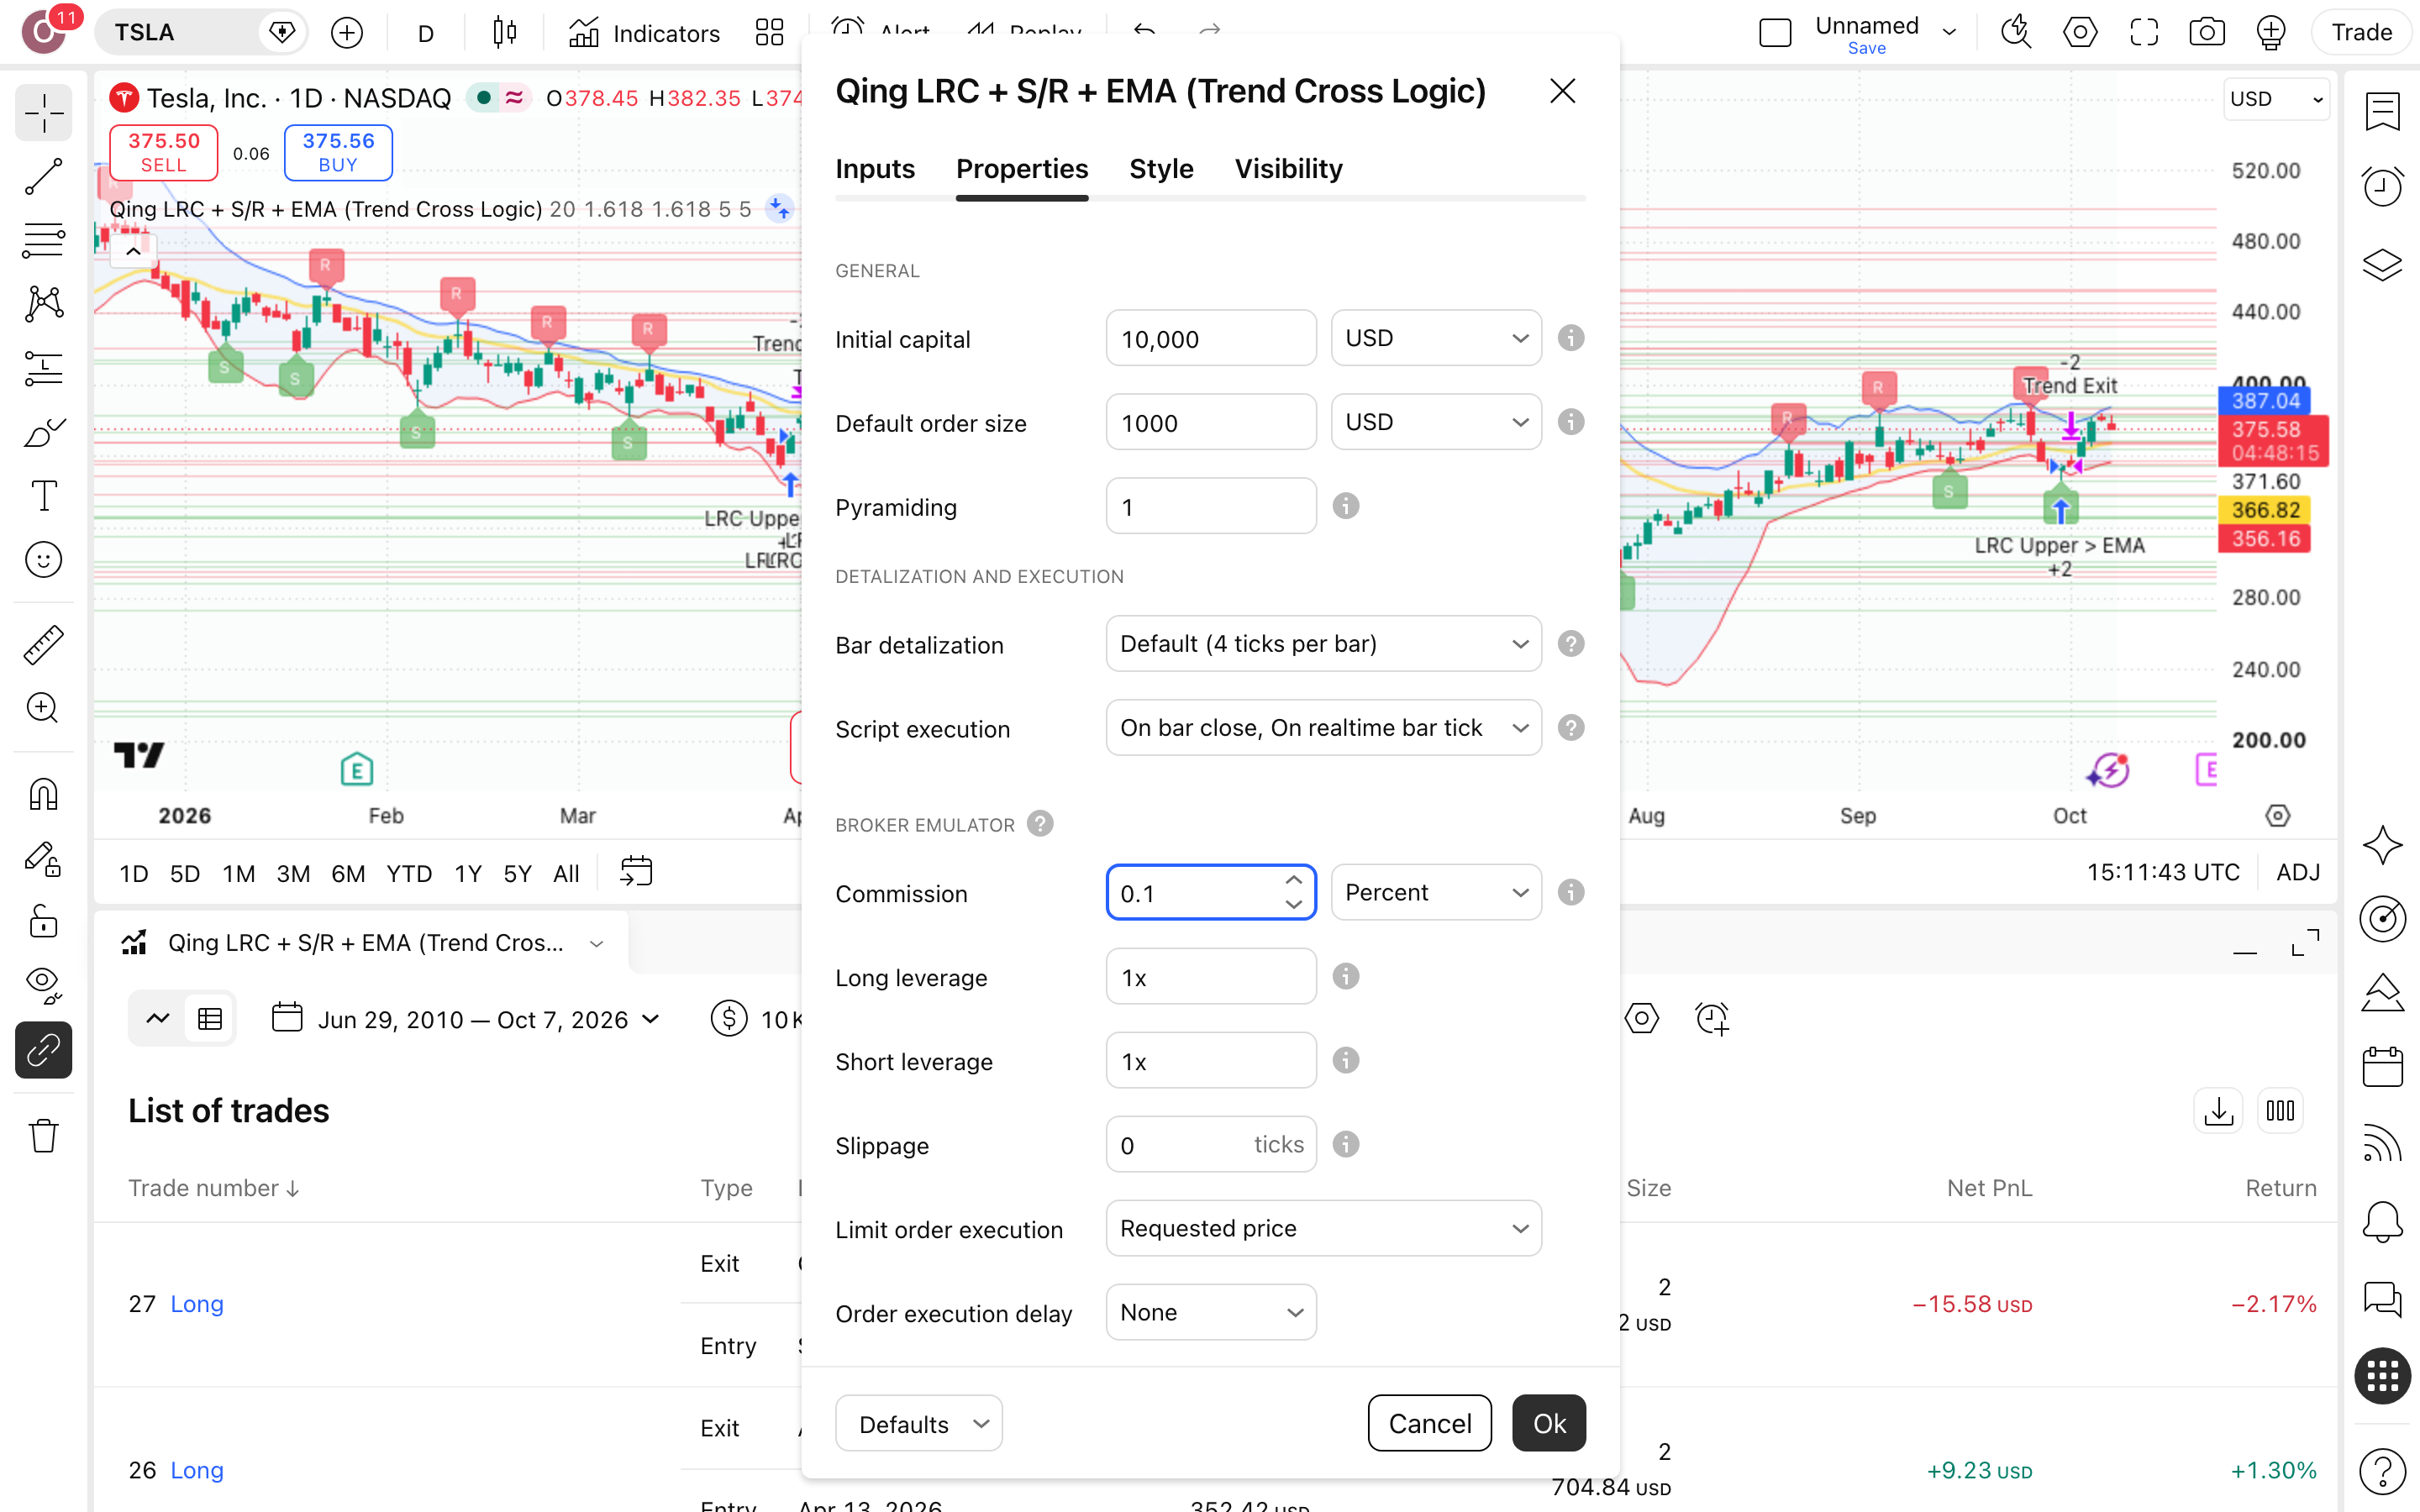Click the 375.56 BUY button
The width and height of the screenshot is (2420, 1512).
tap(338, 153)
